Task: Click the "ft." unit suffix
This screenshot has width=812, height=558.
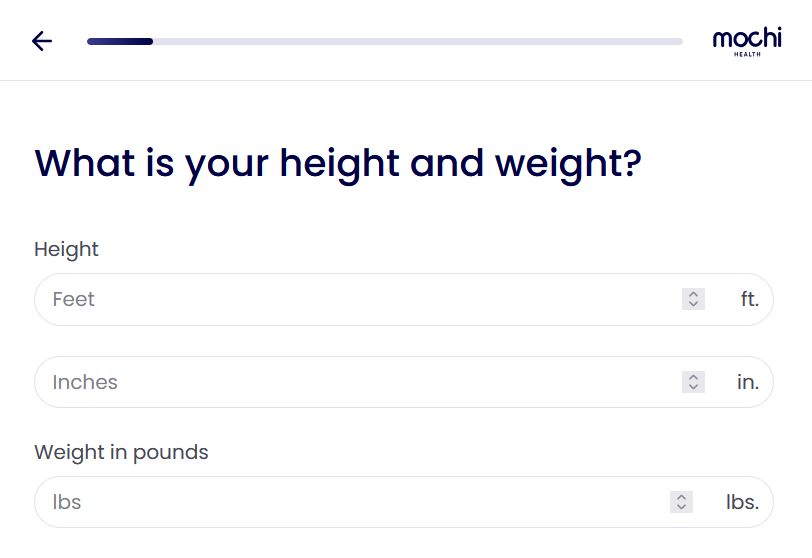Action: tap(750, 299)
